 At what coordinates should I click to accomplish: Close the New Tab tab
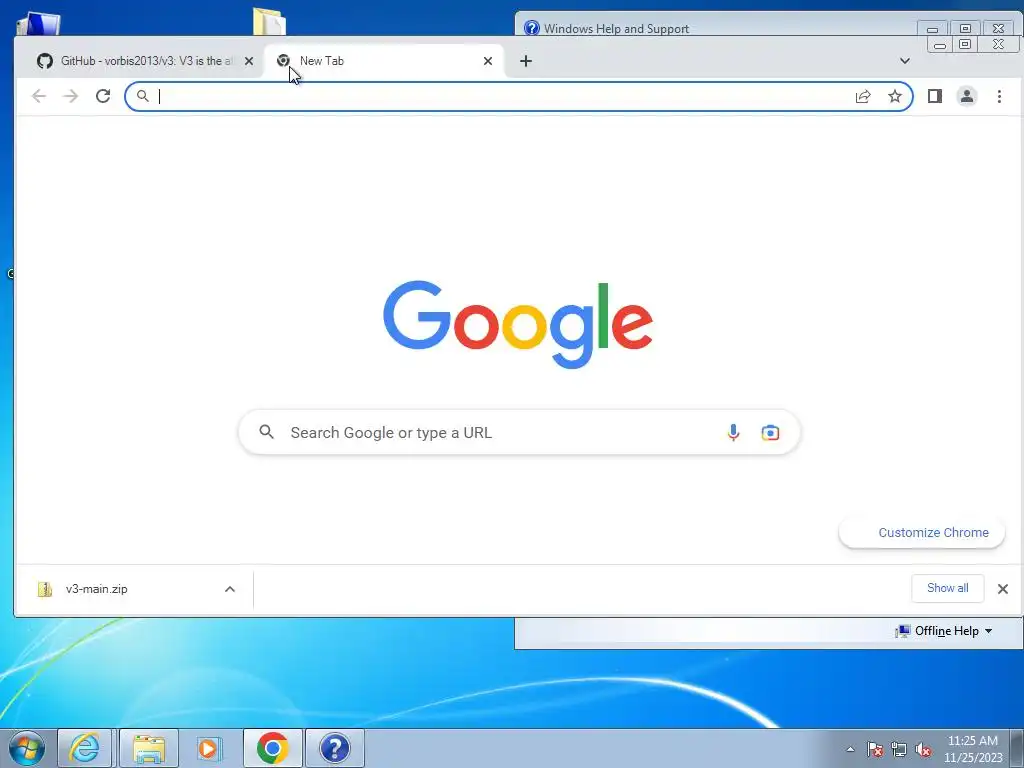(488, 61)
